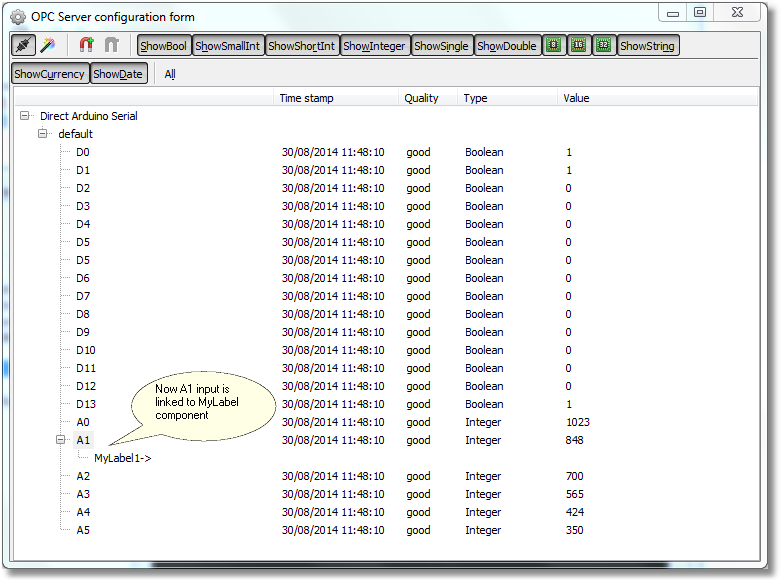
Task: Click the Boolean type in D13 row
Action: (484, 404)
